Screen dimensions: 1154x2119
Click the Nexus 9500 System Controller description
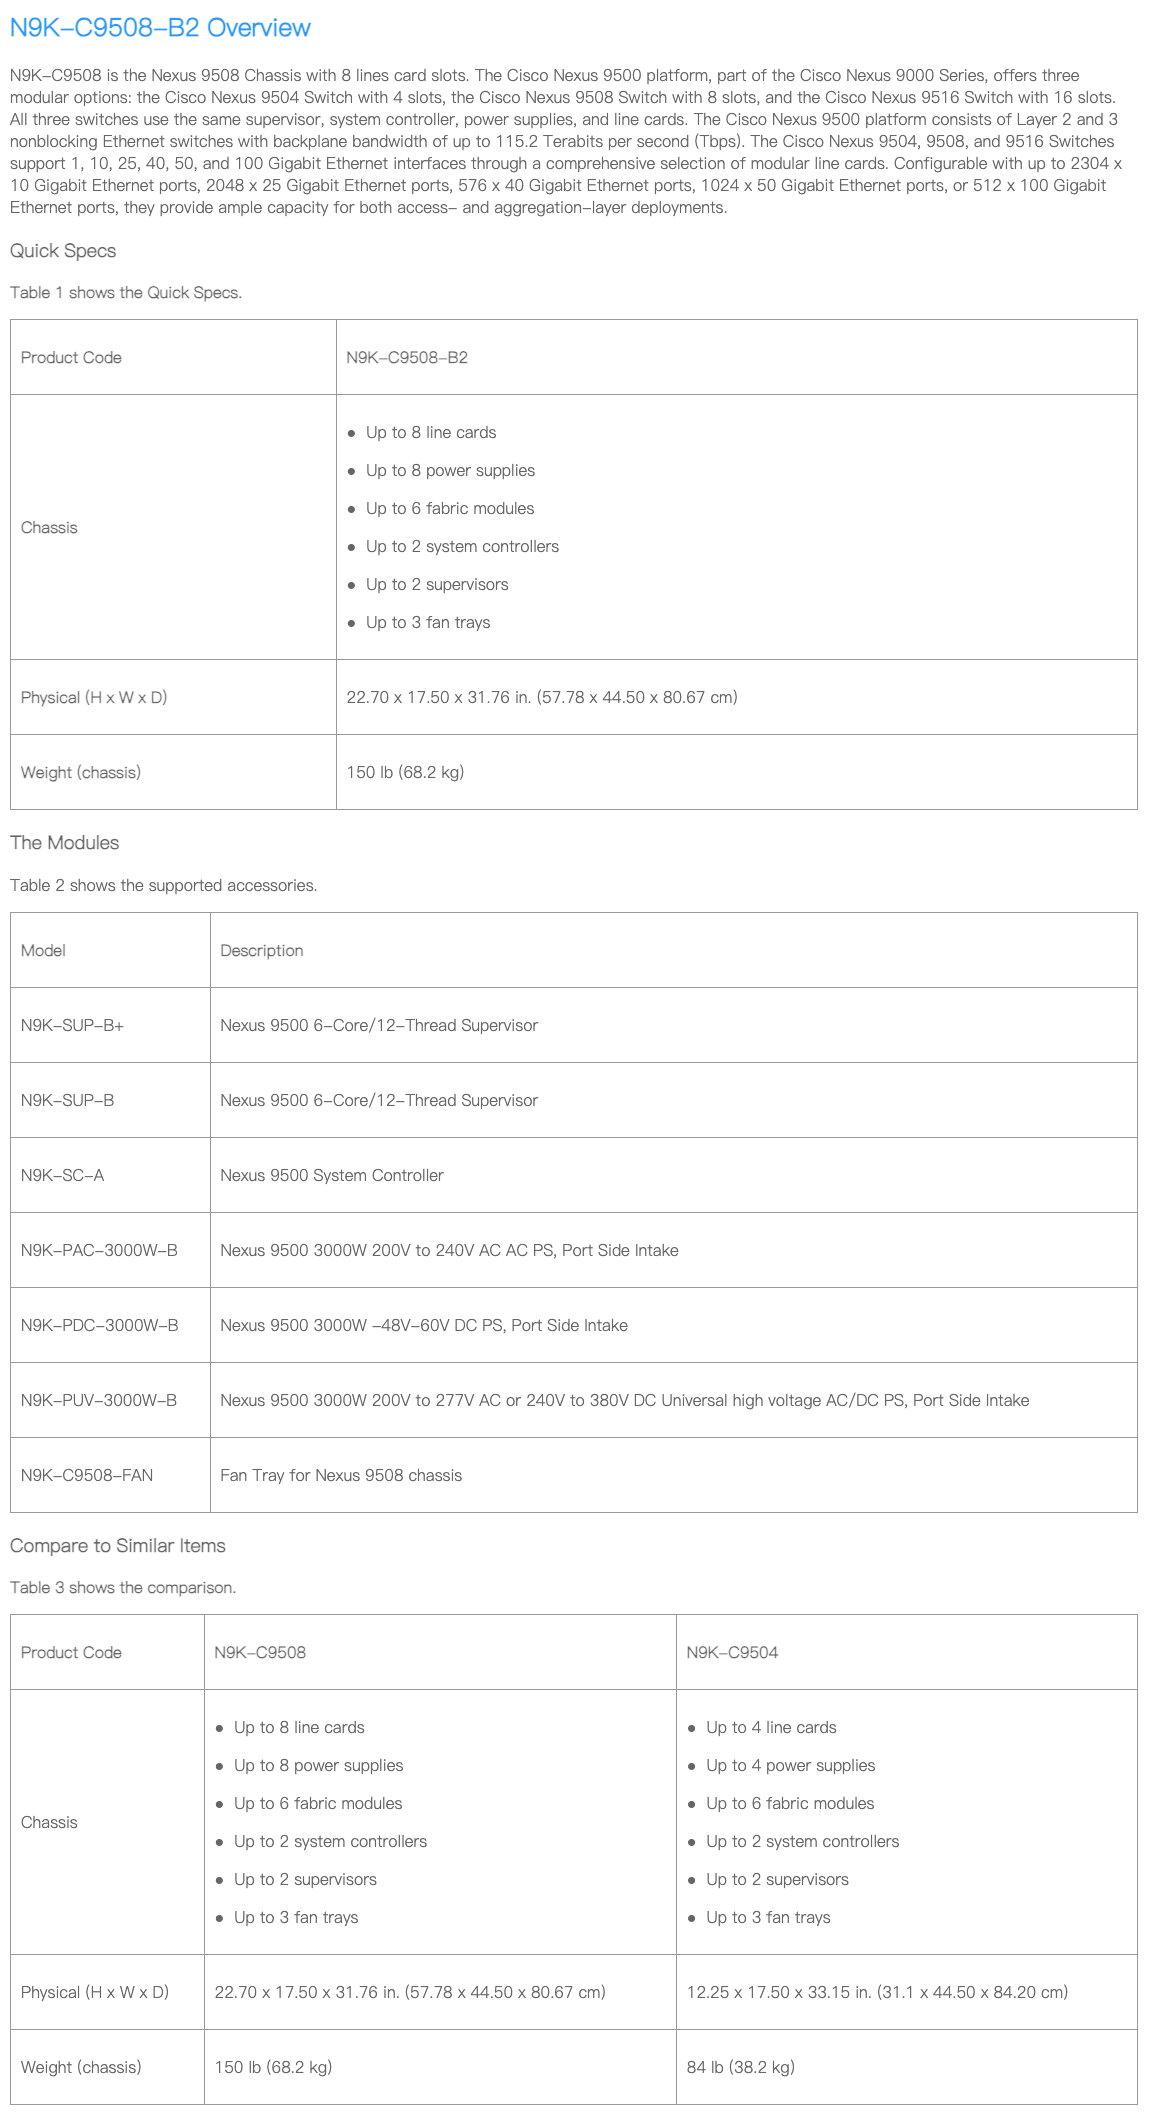(x=332, y=1175)
